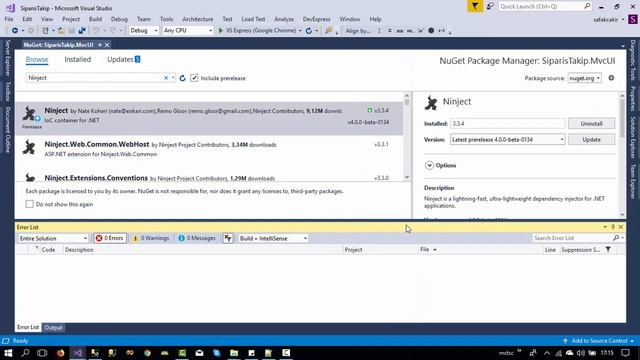The height and width of the screenshot is (360, 640).
Task: Close the NuGet: SiparisTakip.MvcUI document tab
Action: tap(107, 45)
